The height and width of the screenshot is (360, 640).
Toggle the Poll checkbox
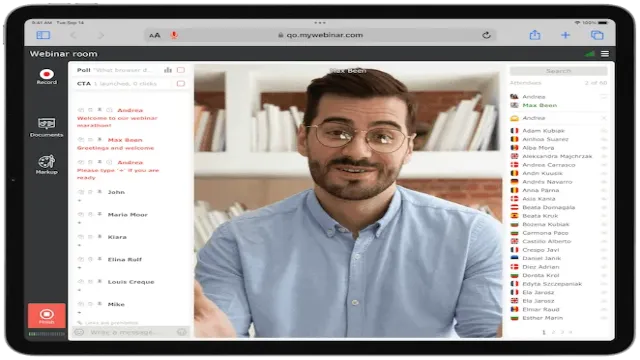[181, 70]
